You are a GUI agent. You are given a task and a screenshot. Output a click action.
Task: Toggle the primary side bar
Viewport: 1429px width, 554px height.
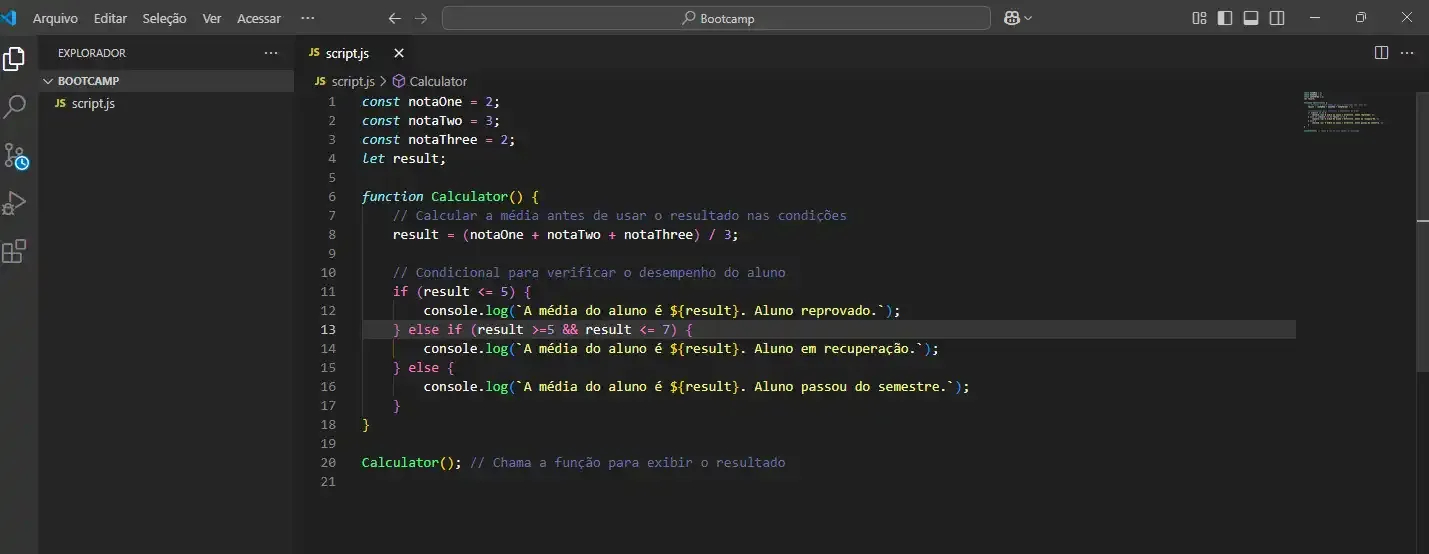[1225, 18]
